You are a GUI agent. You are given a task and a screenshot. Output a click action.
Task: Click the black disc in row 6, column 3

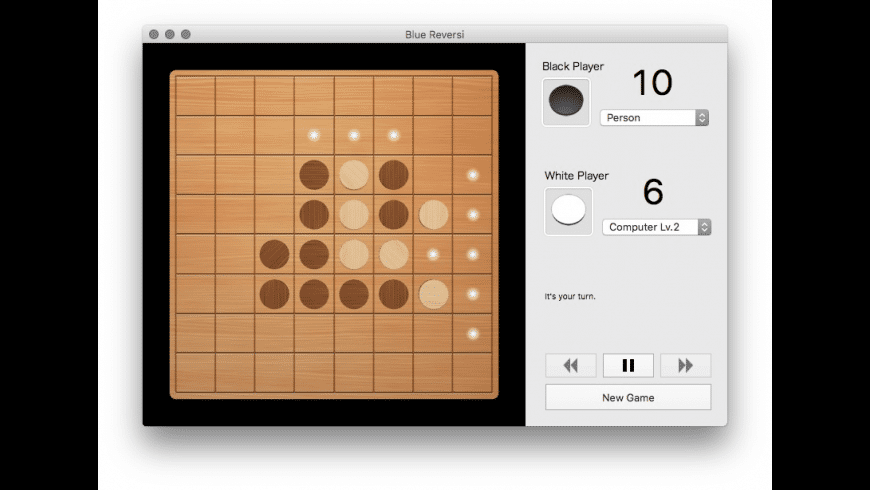275,294
